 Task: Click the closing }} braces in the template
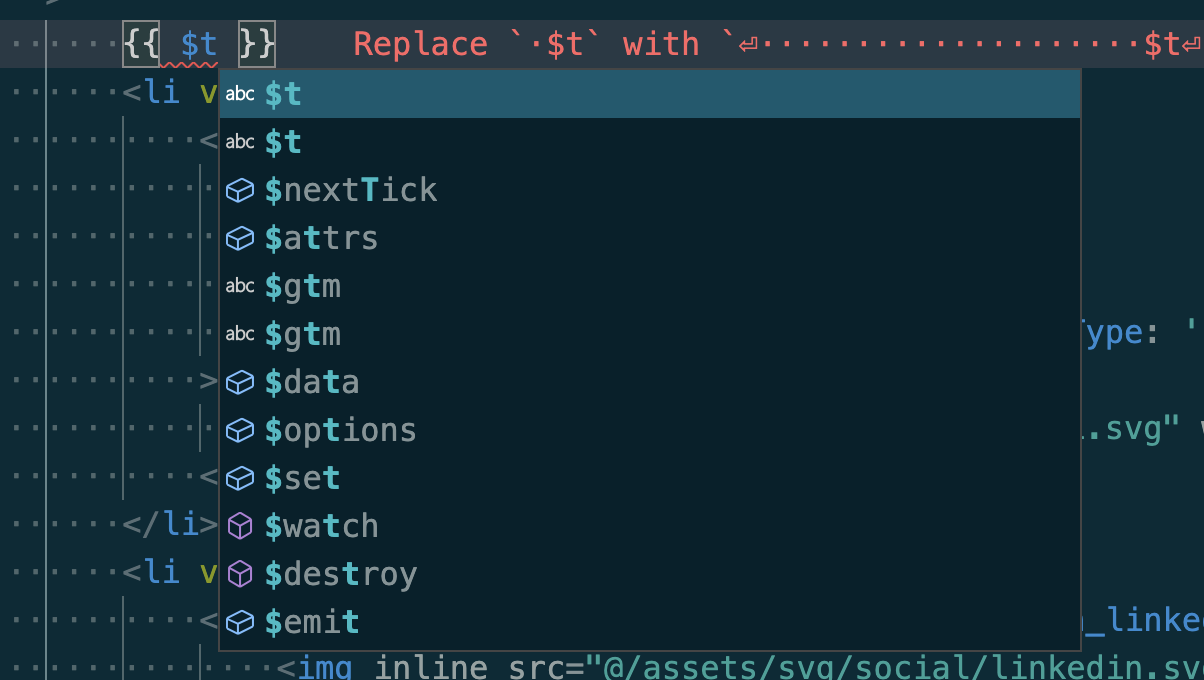click(x=256, y=44)
